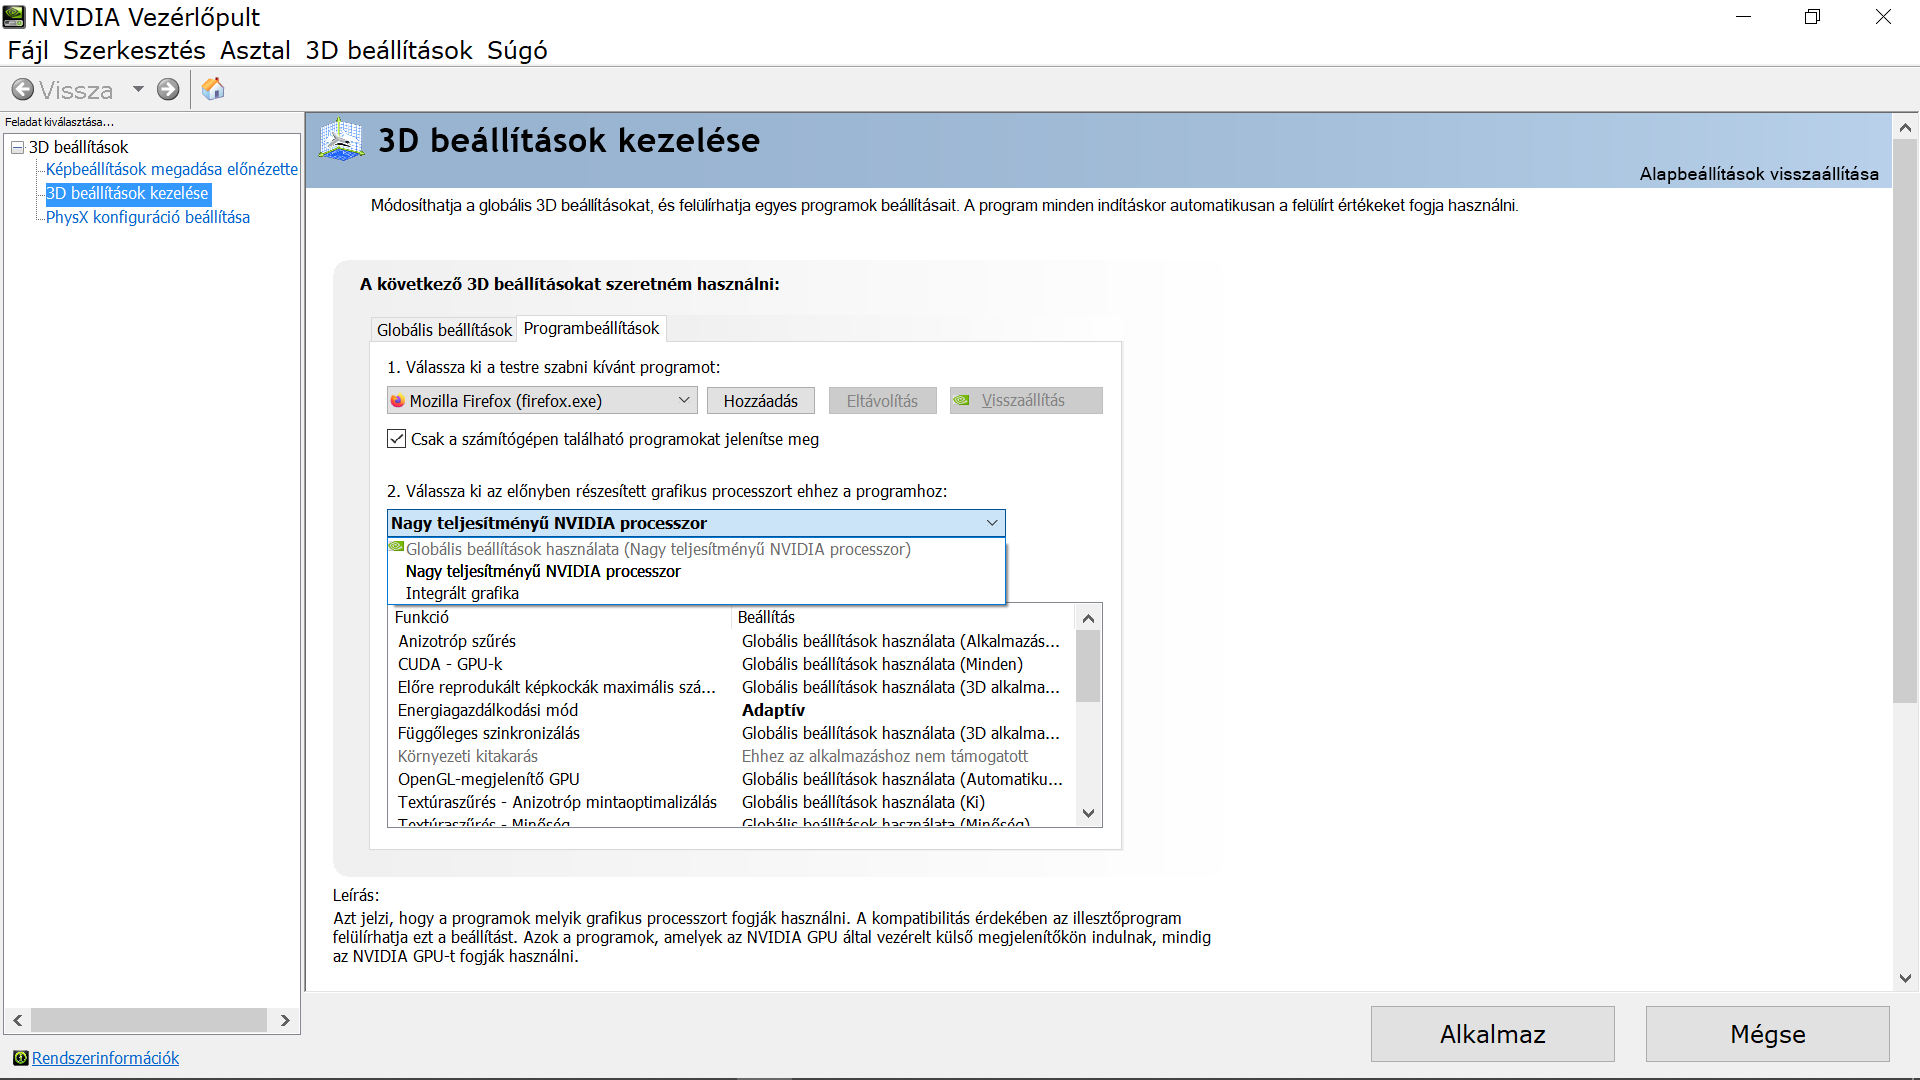
Task: Select Textúraszűrés - Anizotróp mintaoptimalizálás row
Action: click(732, 802)
